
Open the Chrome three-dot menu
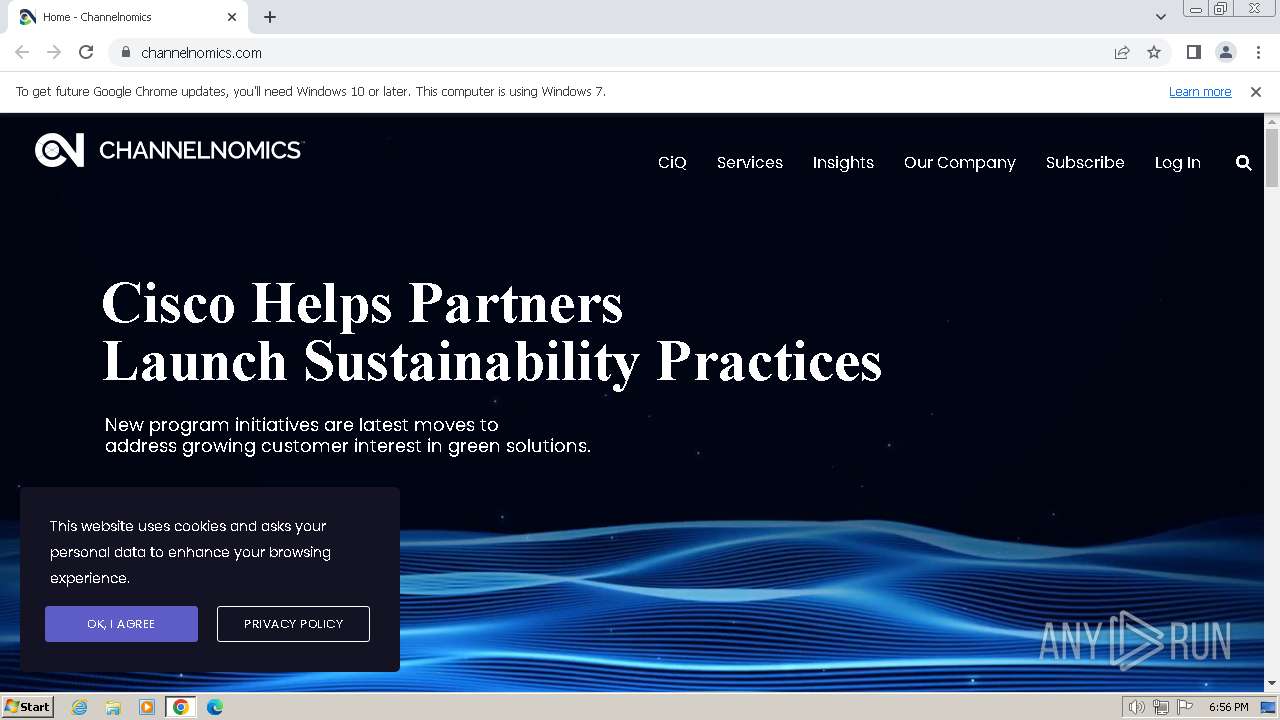tap(1258, 52)
